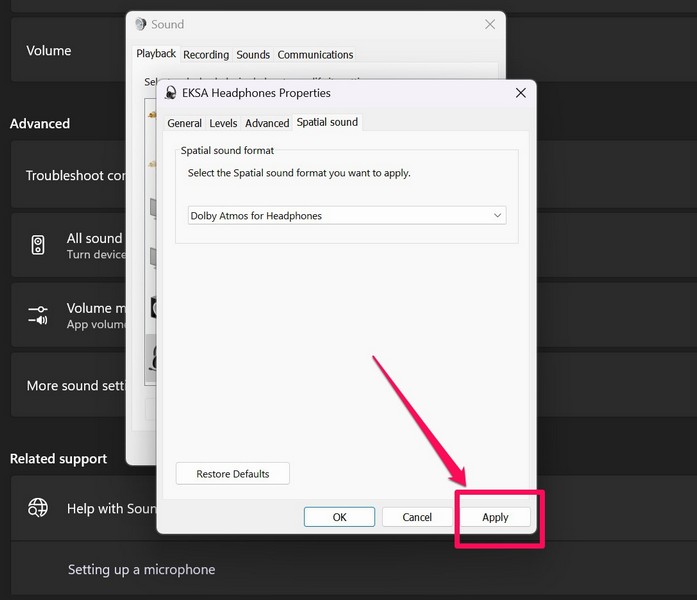Go to the Advanced tab
The image size is (697, 600).
[x=267, y=123]
